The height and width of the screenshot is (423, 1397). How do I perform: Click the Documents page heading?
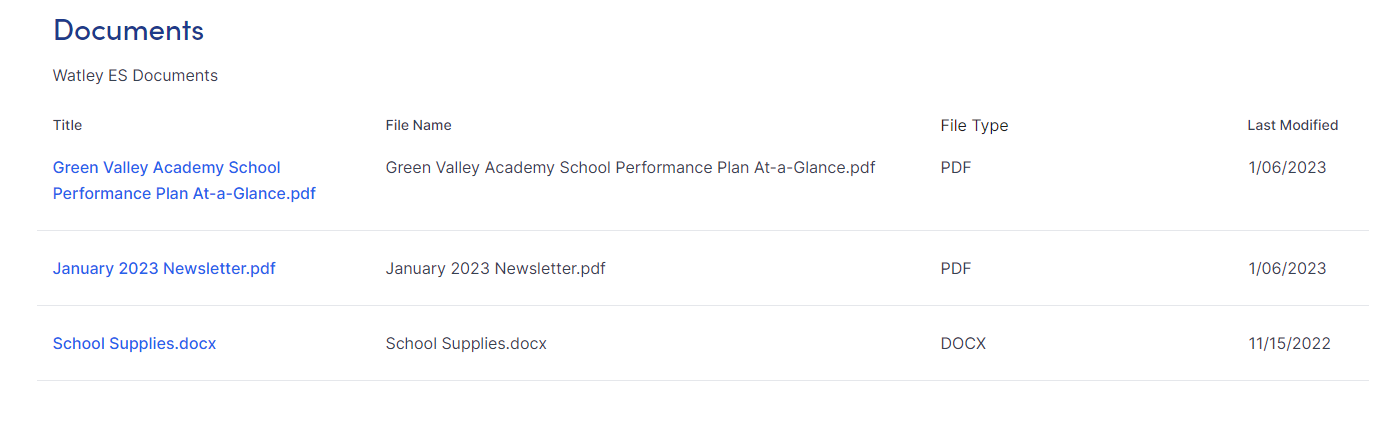(128, 30)
